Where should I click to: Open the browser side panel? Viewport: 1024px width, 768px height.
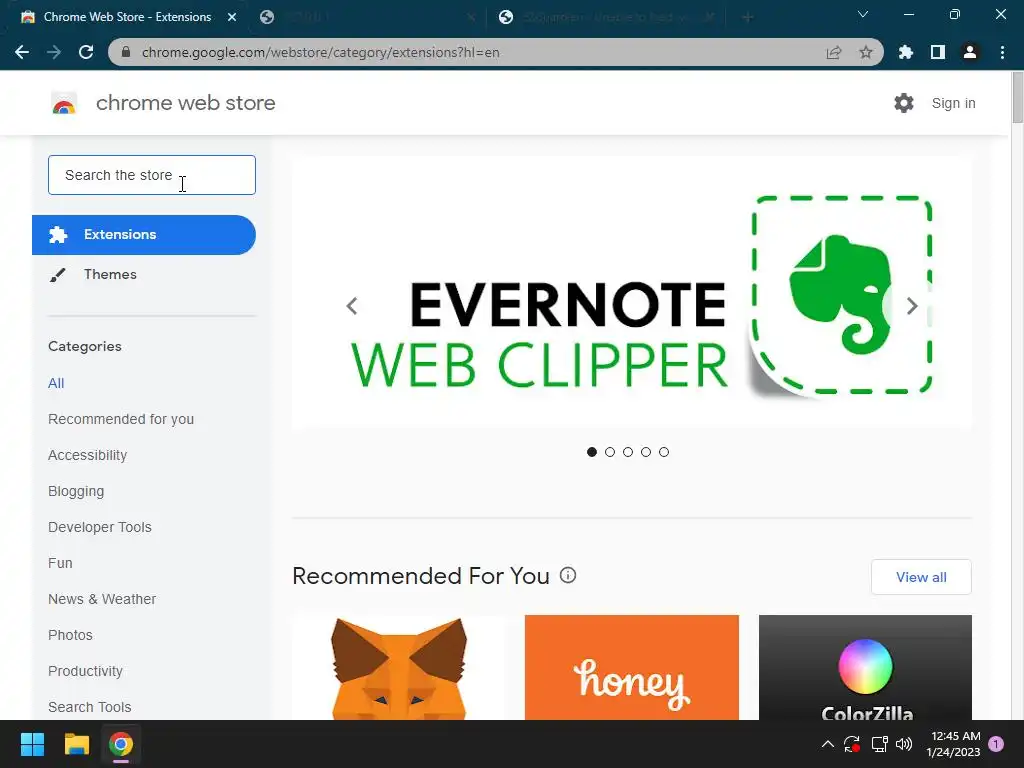click(938, 52)
